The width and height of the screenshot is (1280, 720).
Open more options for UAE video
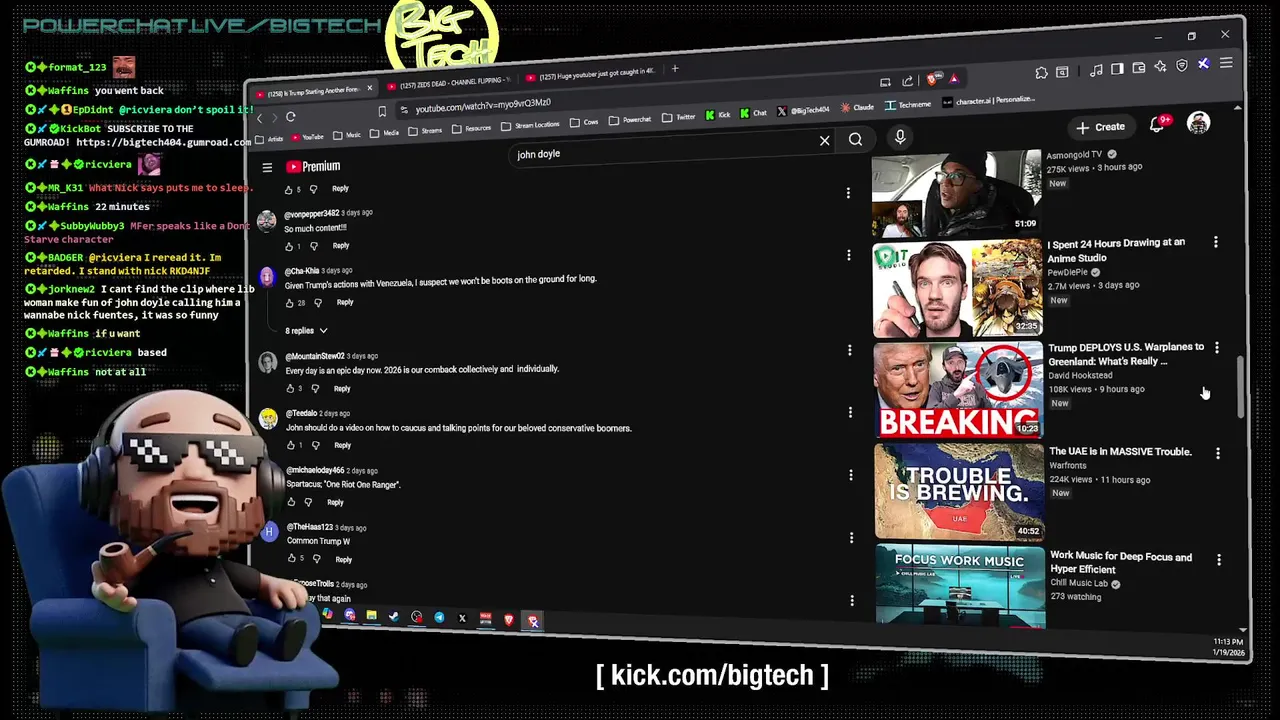(1217, 453)
